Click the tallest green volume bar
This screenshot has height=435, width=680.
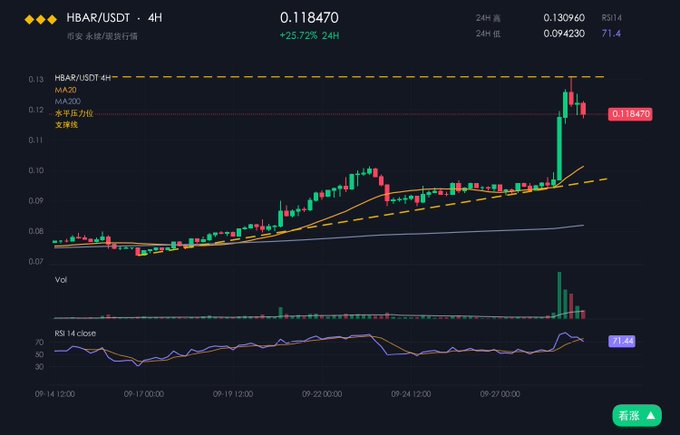point(559,295)
